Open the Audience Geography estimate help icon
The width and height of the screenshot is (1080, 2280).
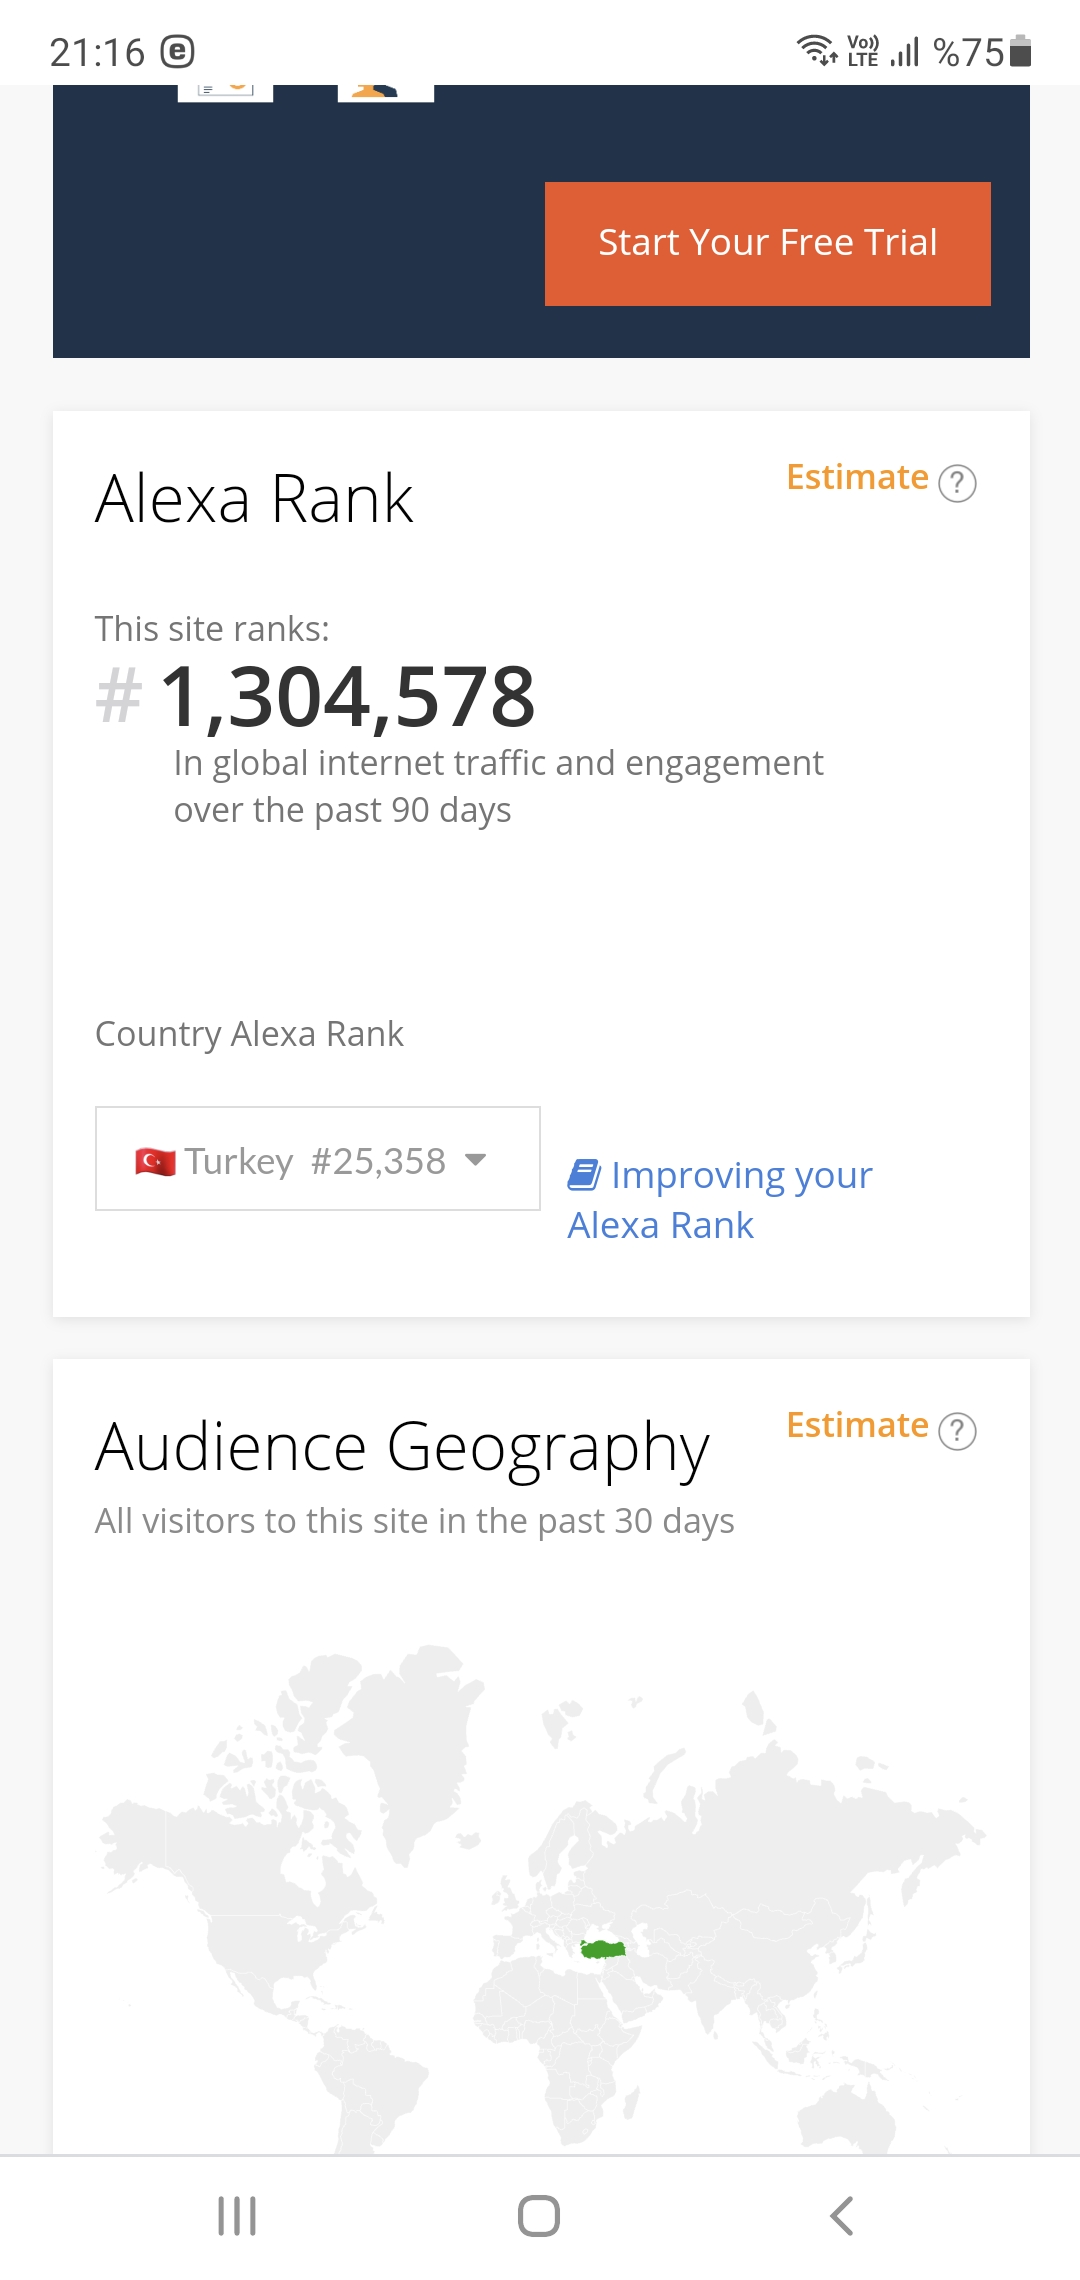tap(957, 1431)
